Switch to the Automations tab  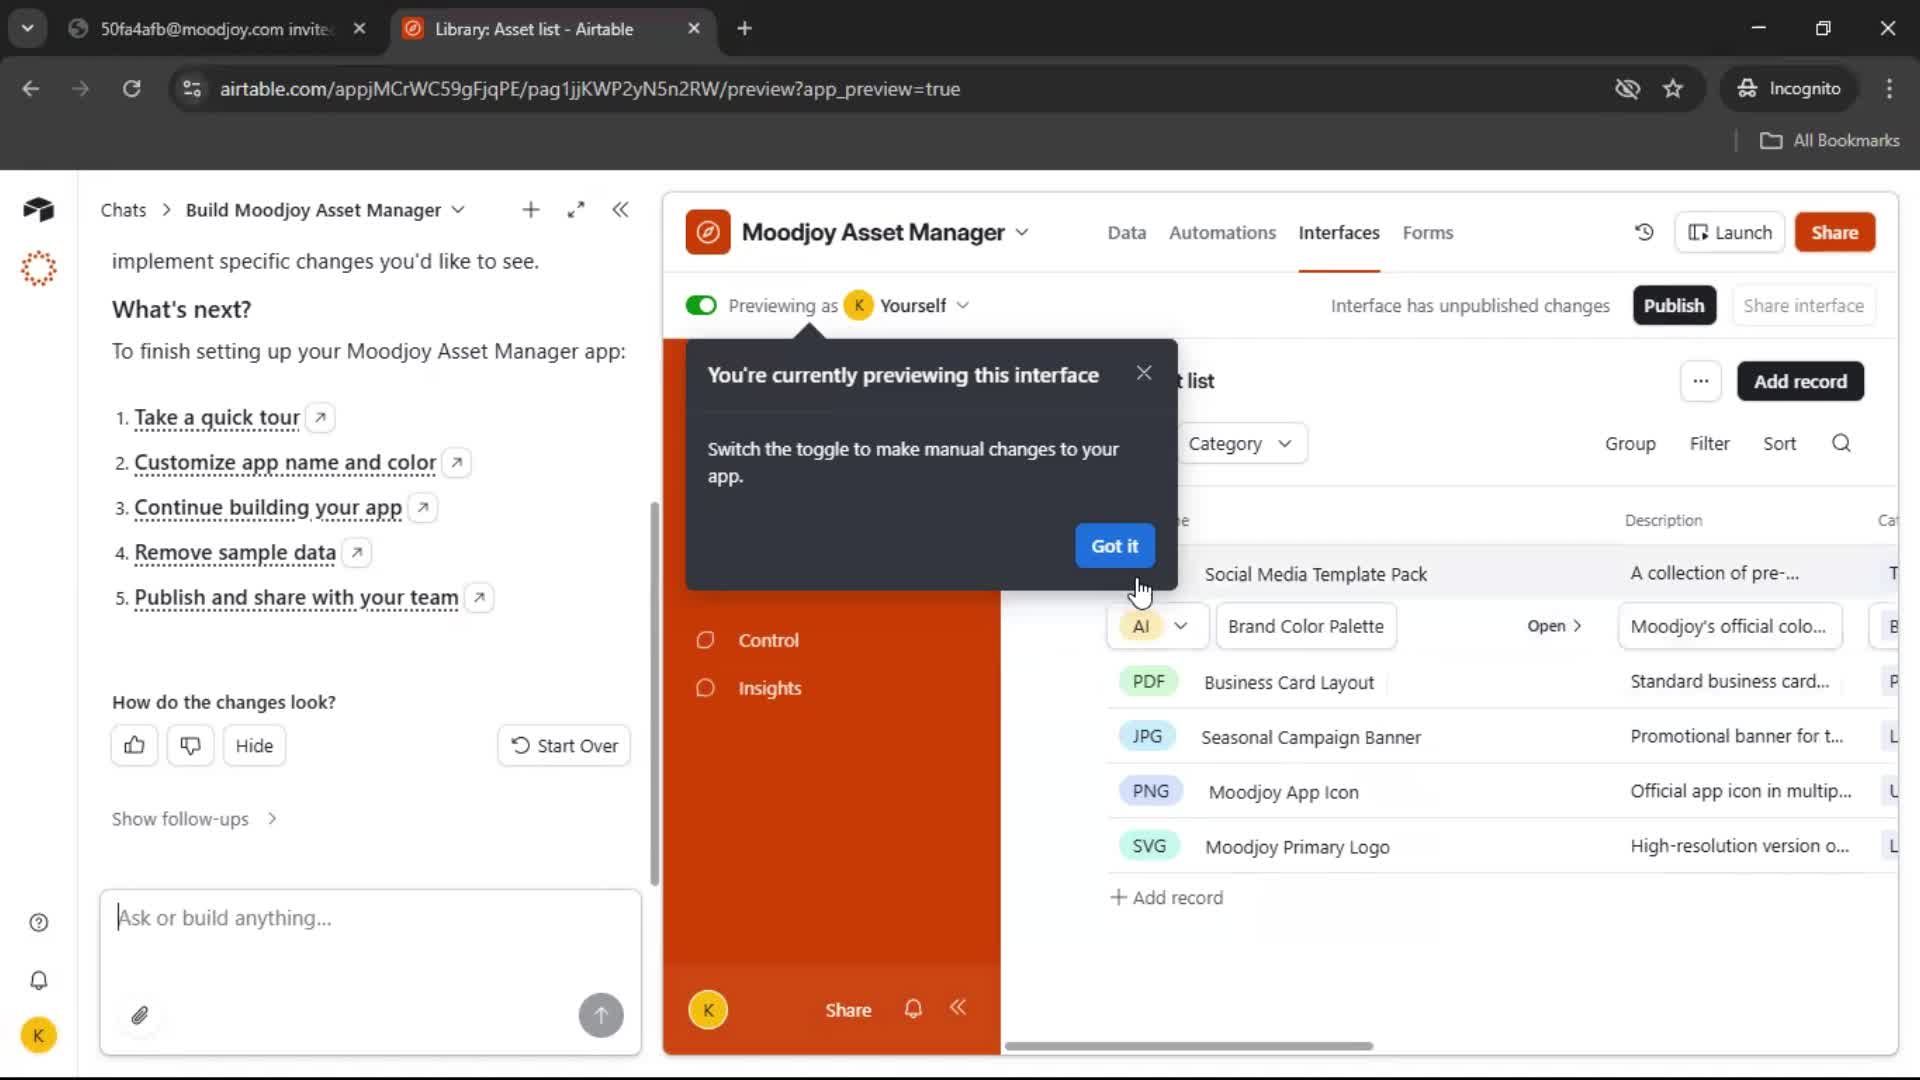[1222, 232]
